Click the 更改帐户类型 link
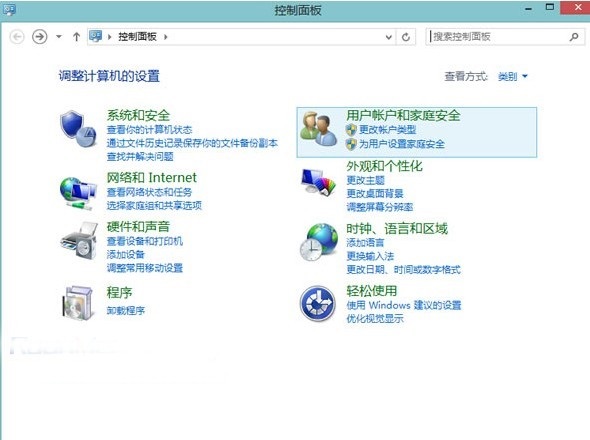The width and height of the screenshot is (590, 440). [x=388, y=130]
